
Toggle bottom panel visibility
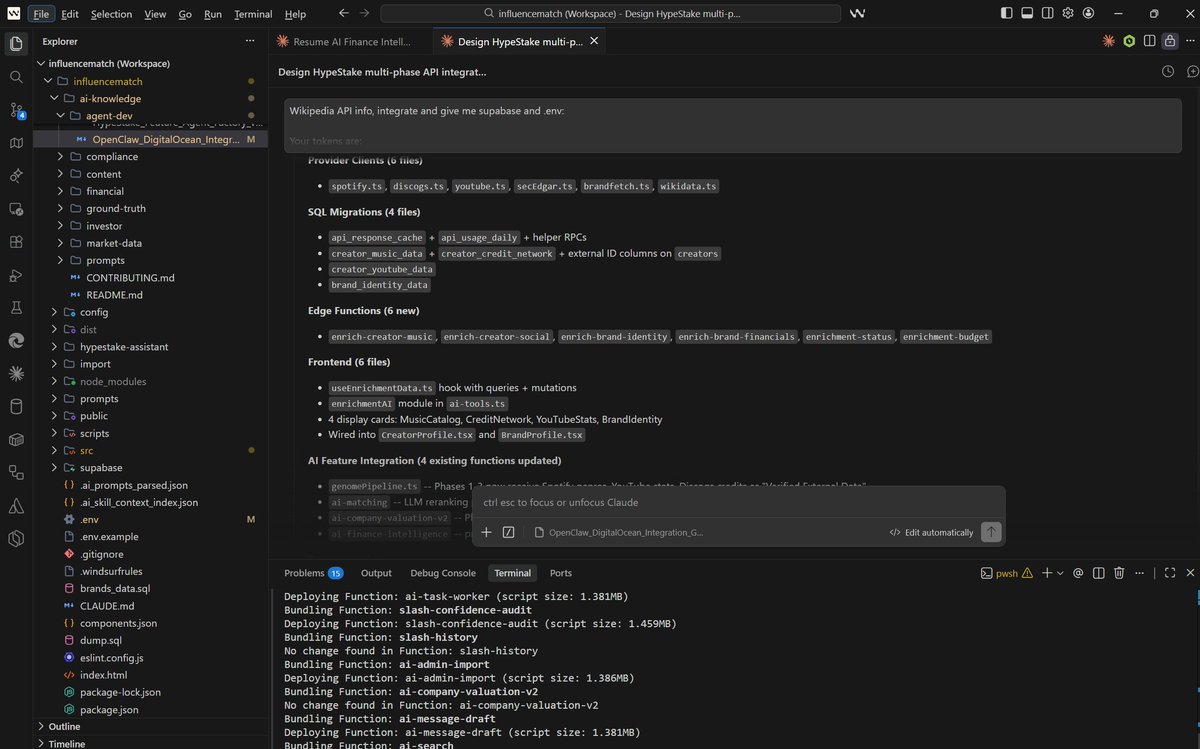(1027, 14)
